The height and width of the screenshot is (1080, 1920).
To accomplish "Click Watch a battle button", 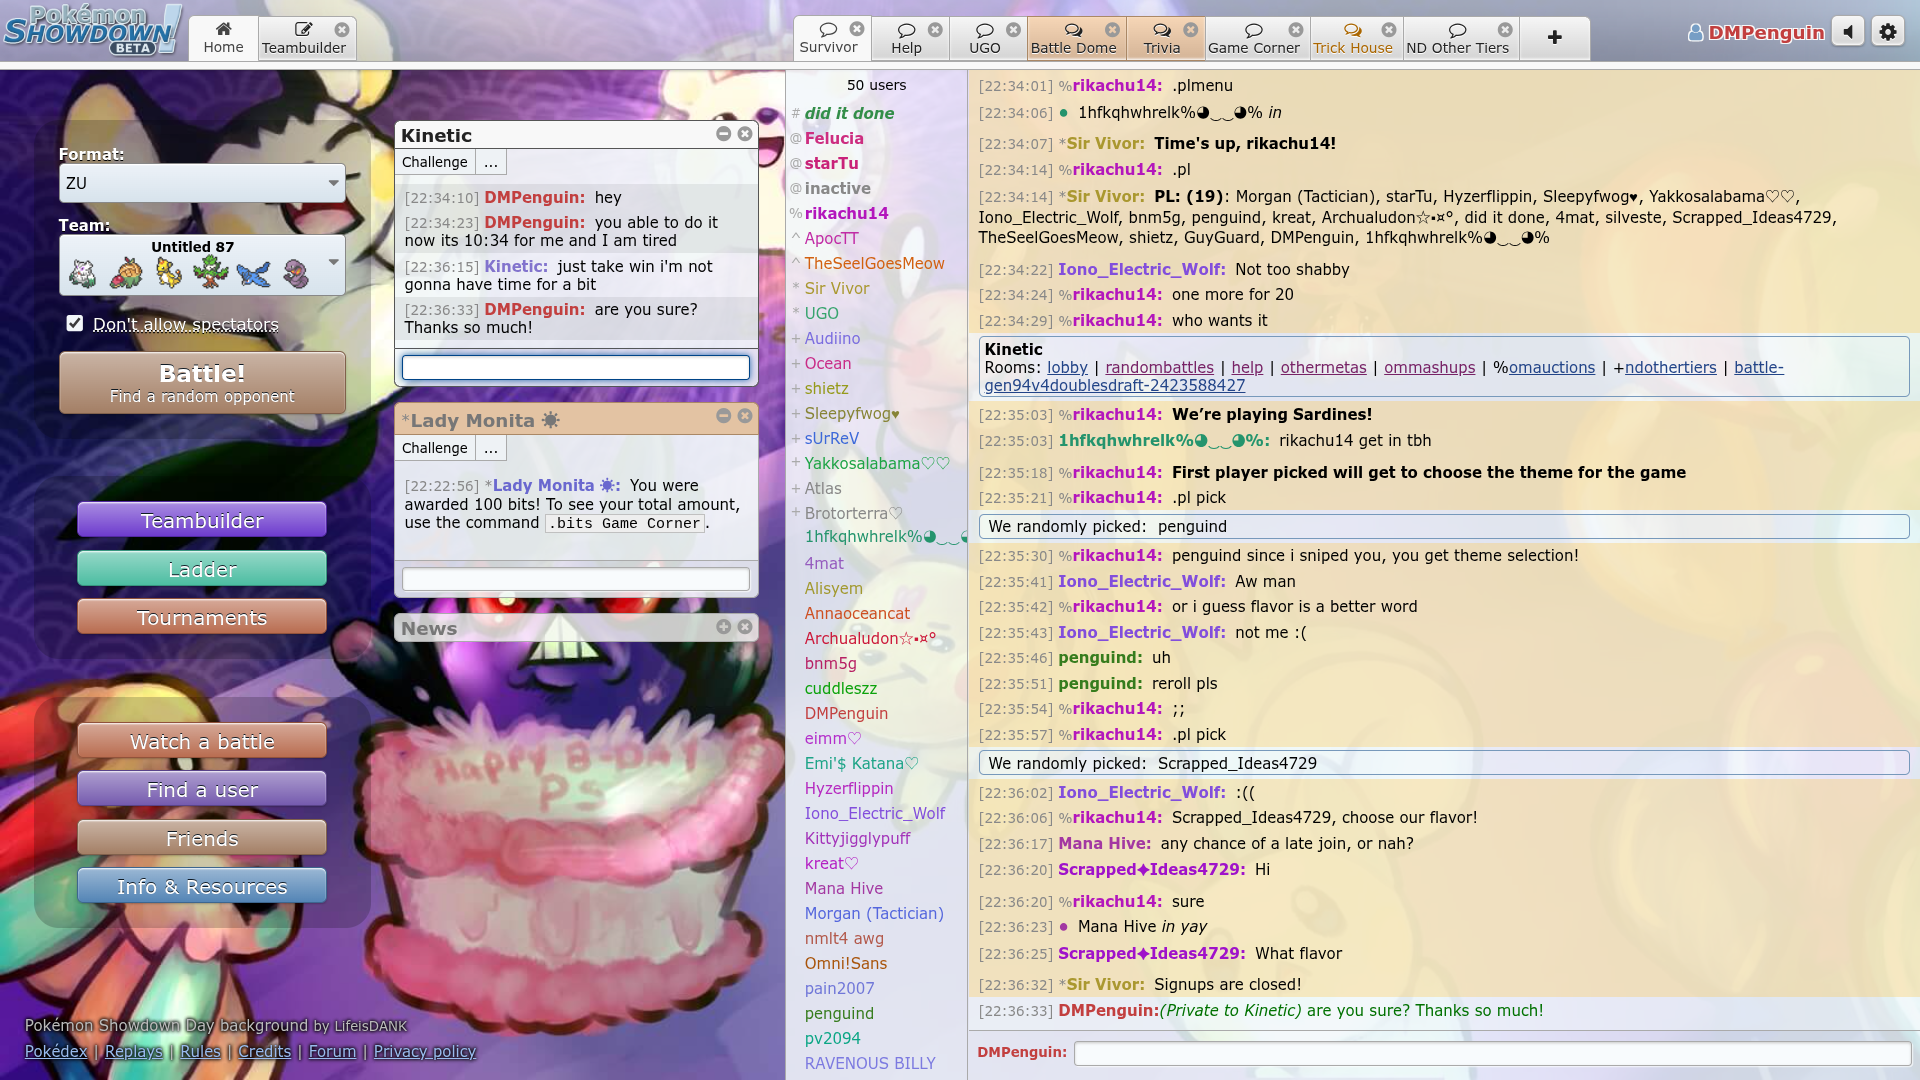I will [202, 741].
